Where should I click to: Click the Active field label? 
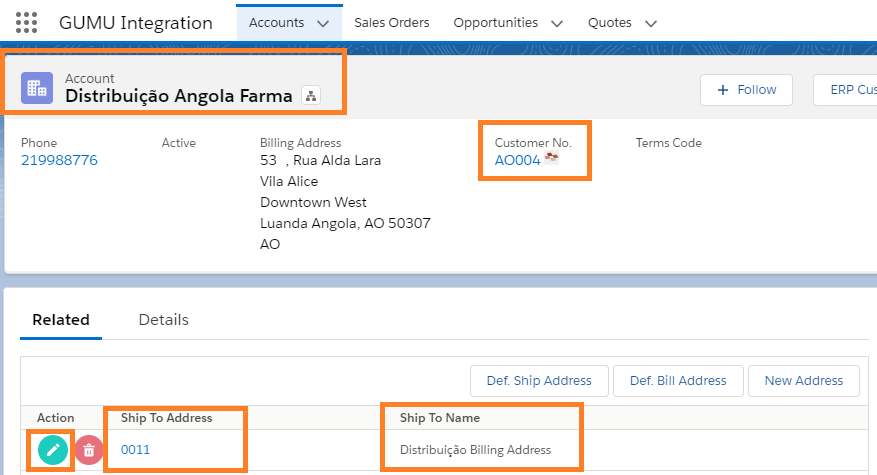pyautogui.click(x=178, y=143)
